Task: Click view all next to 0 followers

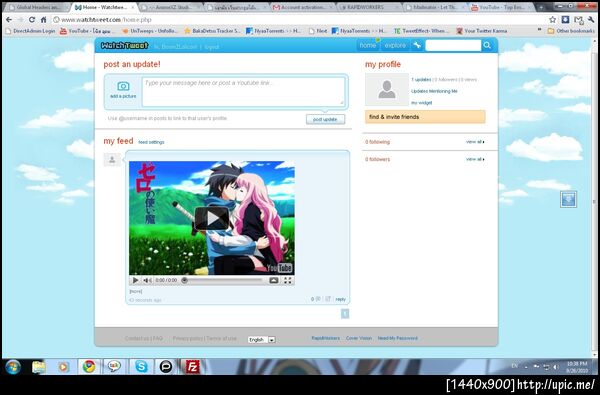Action: (x=475, y=159)
